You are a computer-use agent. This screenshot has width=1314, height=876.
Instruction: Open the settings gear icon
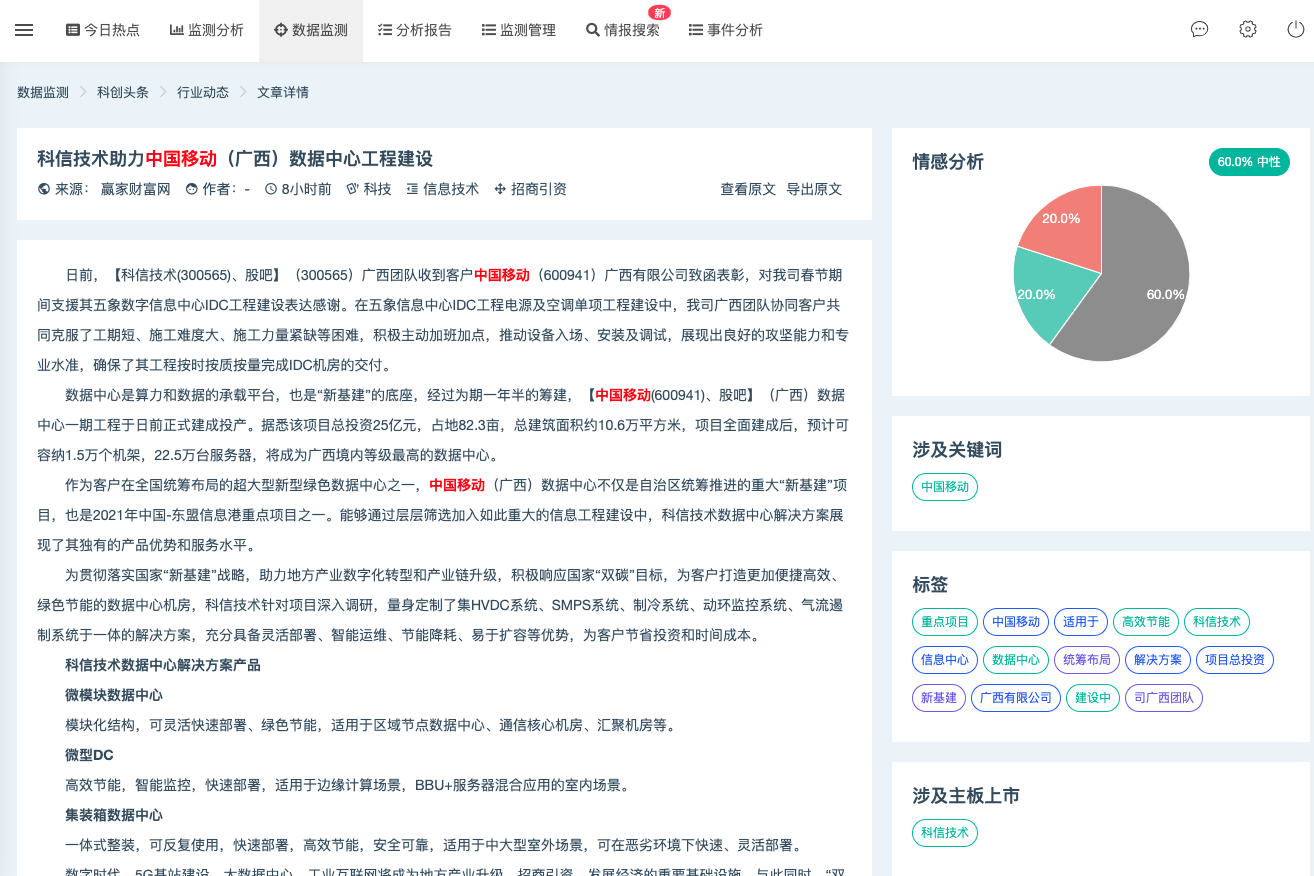point(1247,29)
